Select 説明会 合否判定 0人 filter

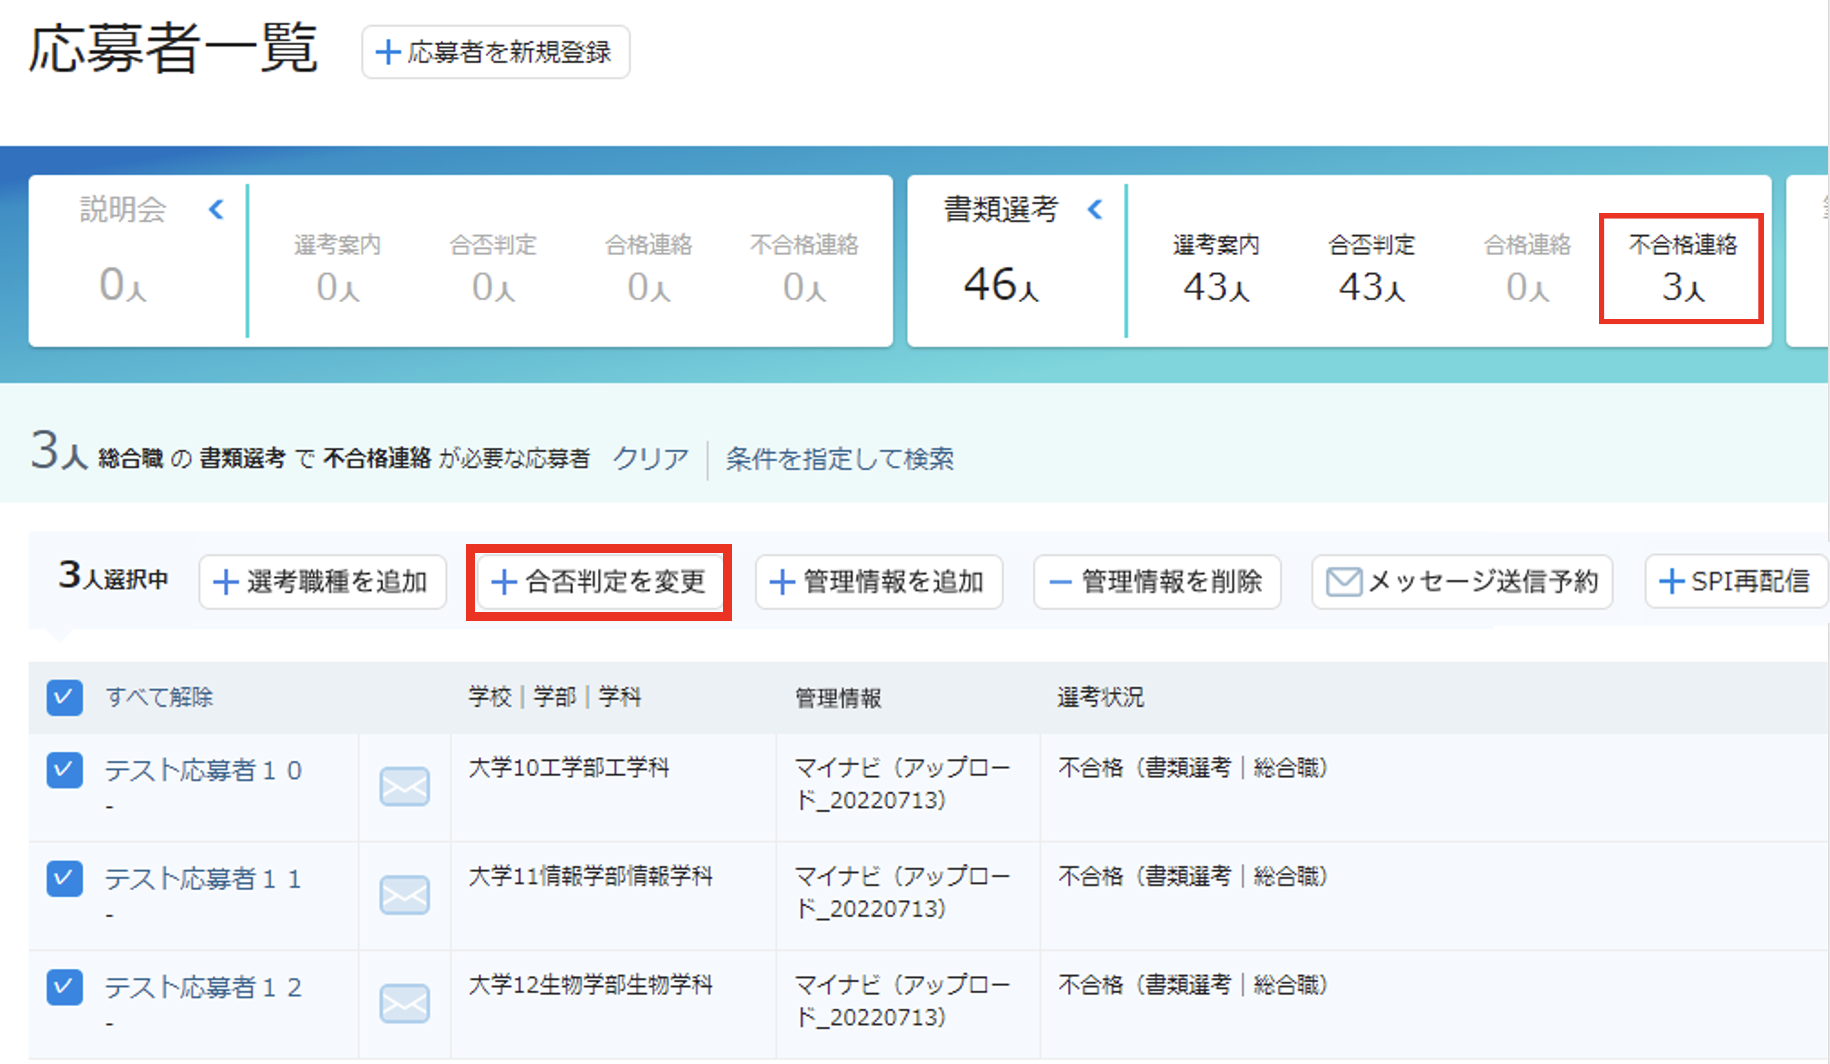[x=493, y=268]
